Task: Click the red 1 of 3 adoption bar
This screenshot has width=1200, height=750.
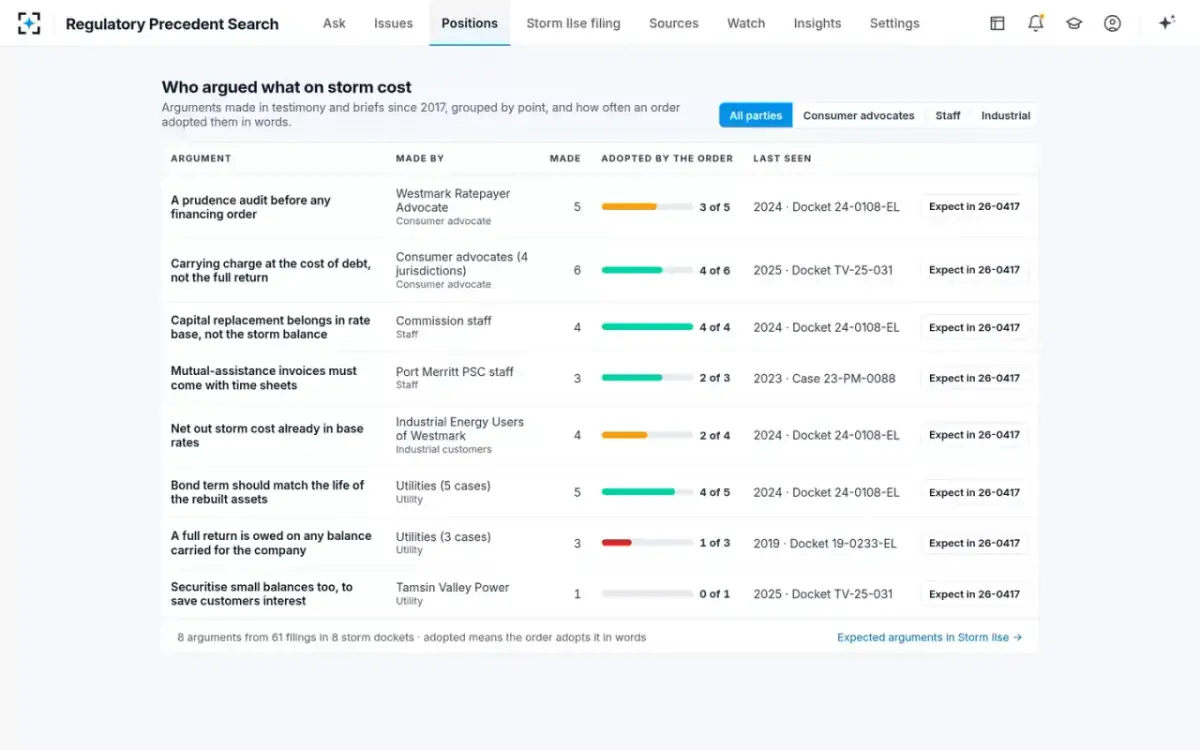Action: click(647, 543)
